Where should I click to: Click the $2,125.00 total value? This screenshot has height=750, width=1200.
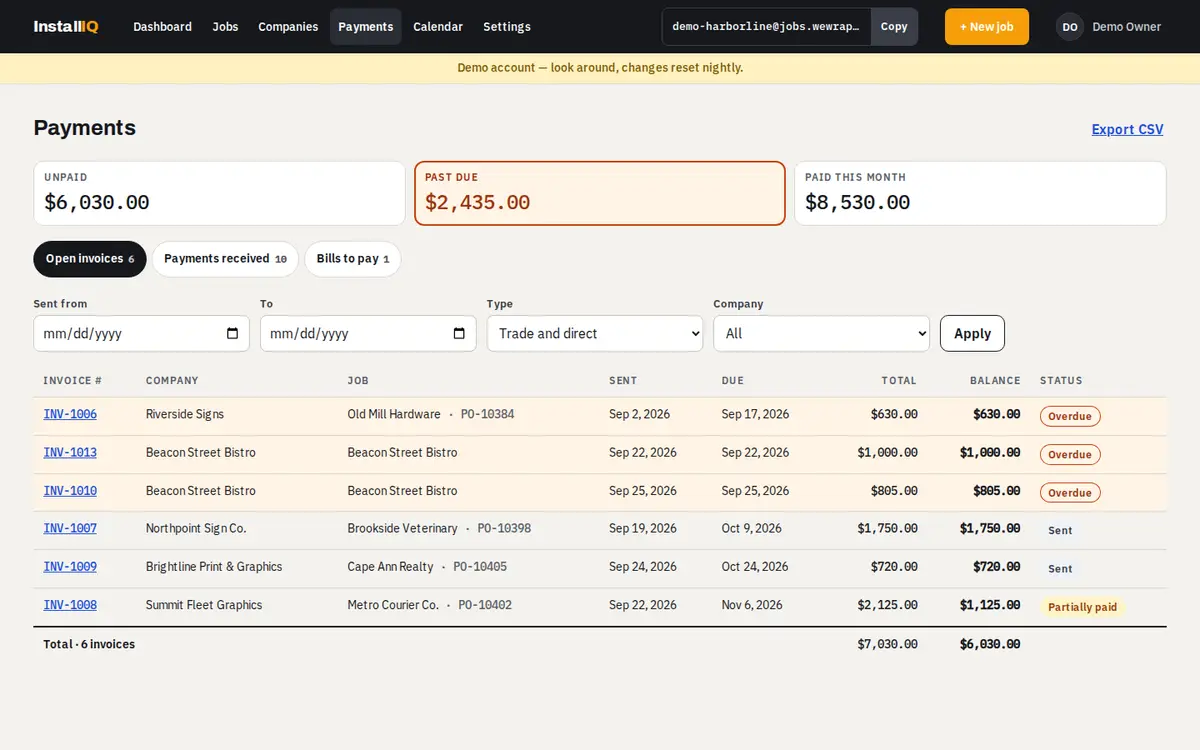[887, 604]
